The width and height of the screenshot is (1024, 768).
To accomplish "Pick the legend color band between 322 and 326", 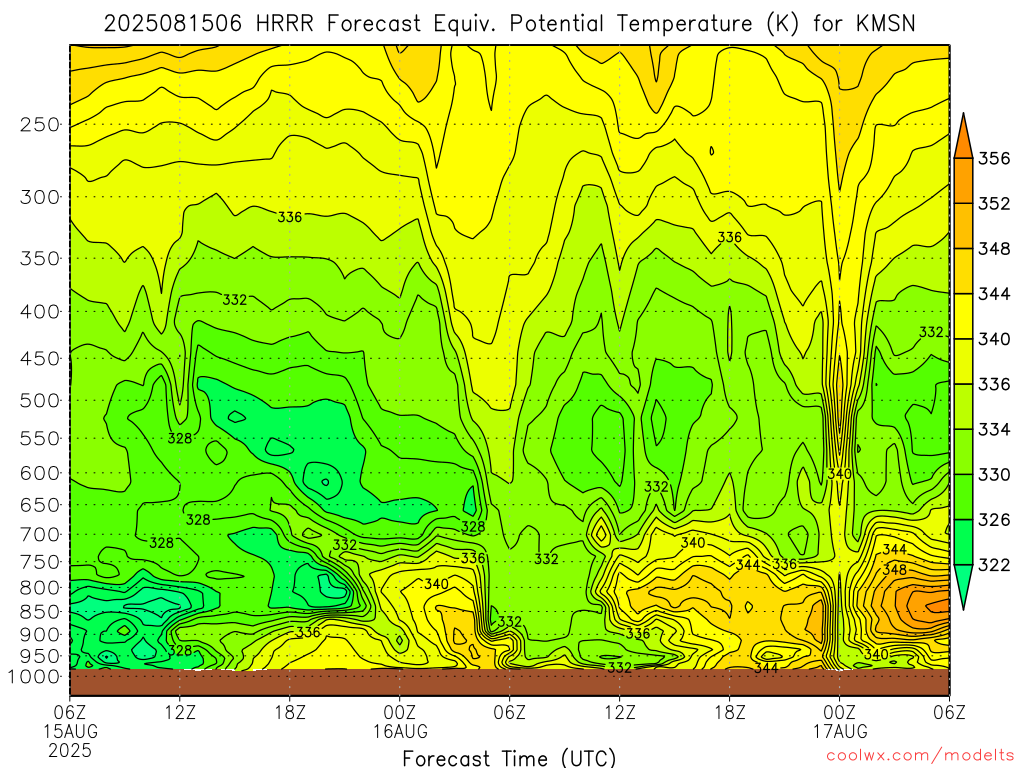I will point(963,542).
